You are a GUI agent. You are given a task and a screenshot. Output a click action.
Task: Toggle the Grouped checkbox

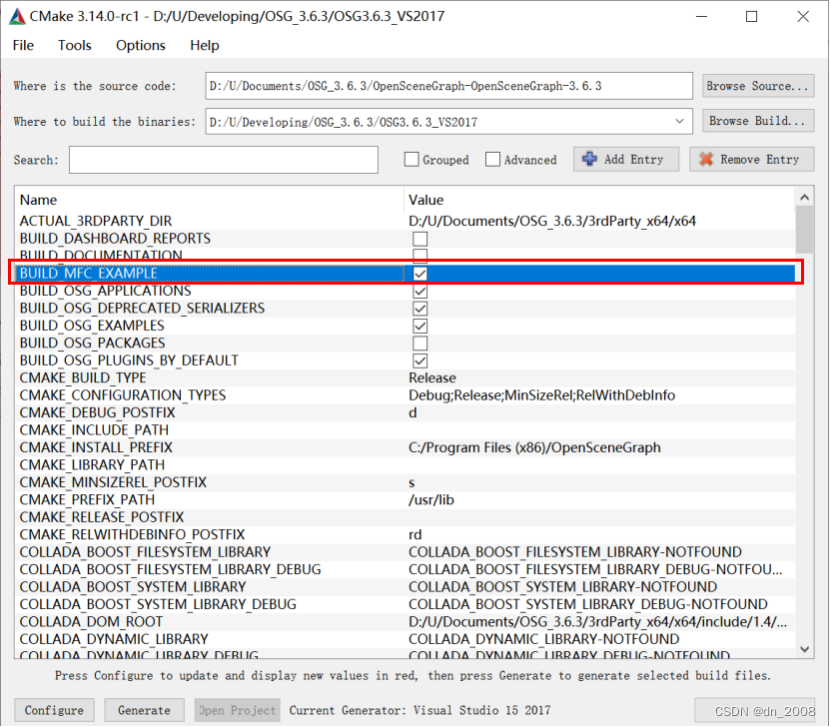click(411, 159)
